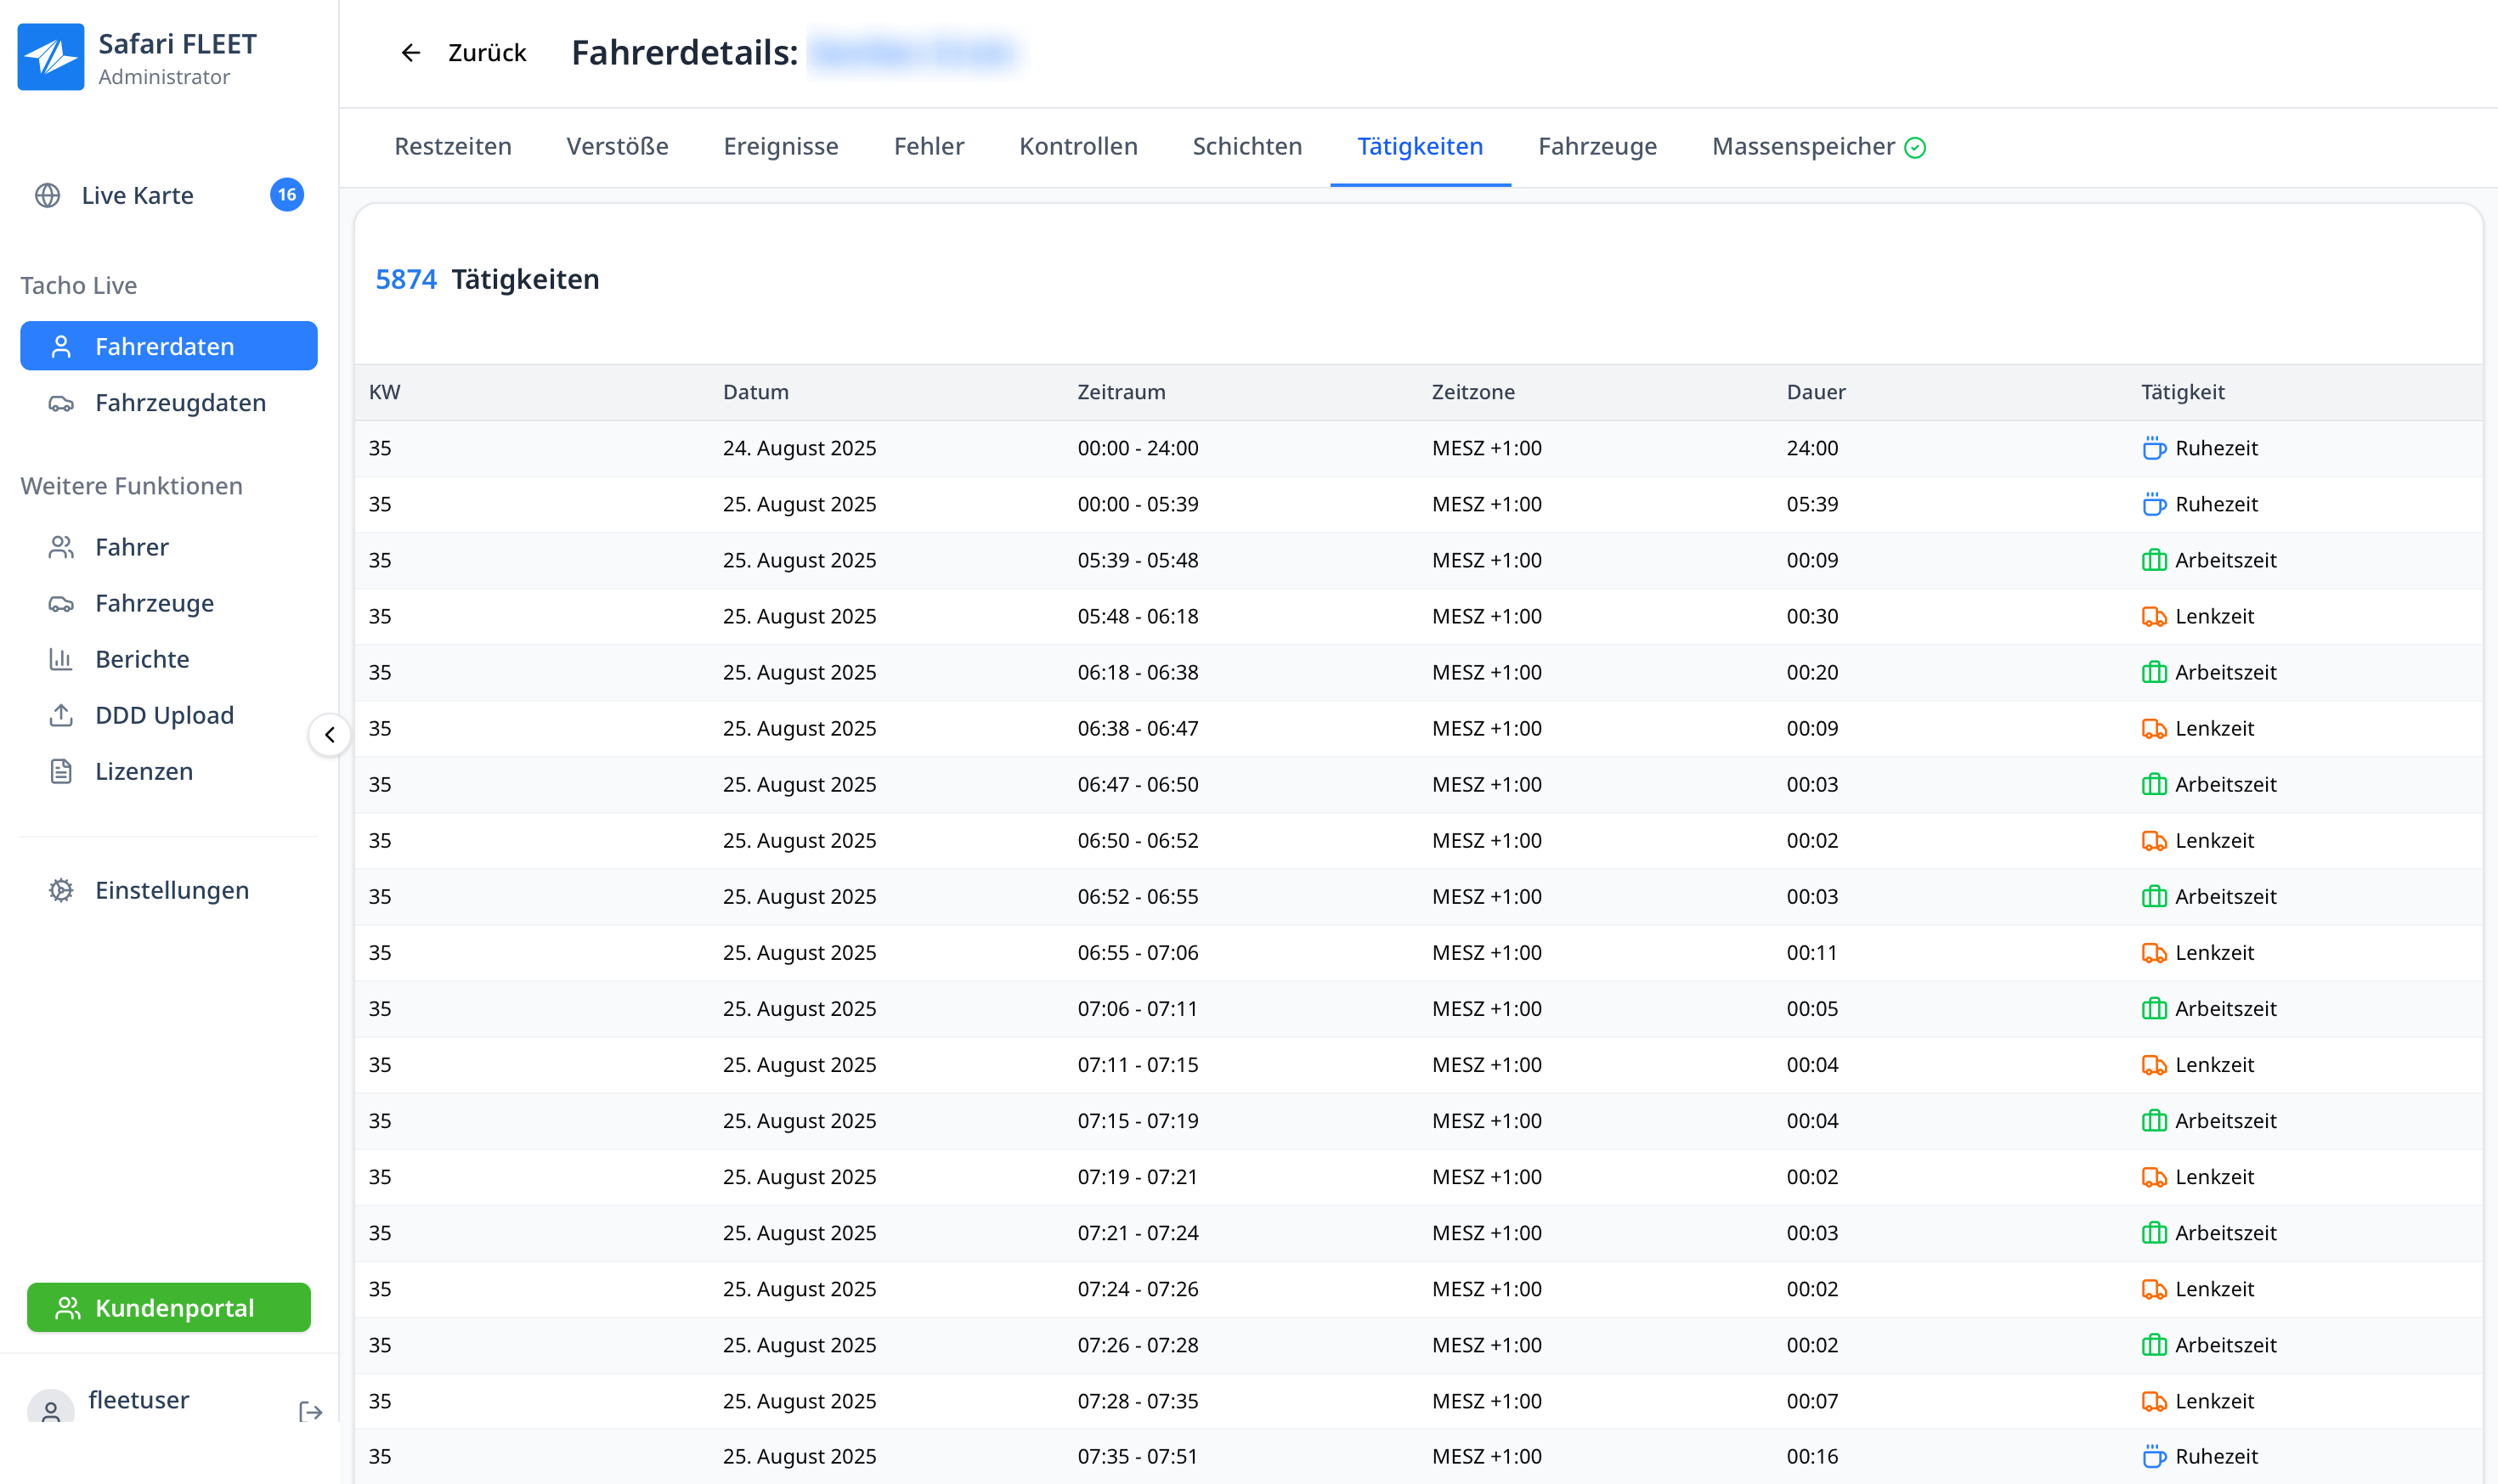Screen dimensions: 2498x1484
Task: Collapse the sidebar with chevron button
Action: [329, 735]
